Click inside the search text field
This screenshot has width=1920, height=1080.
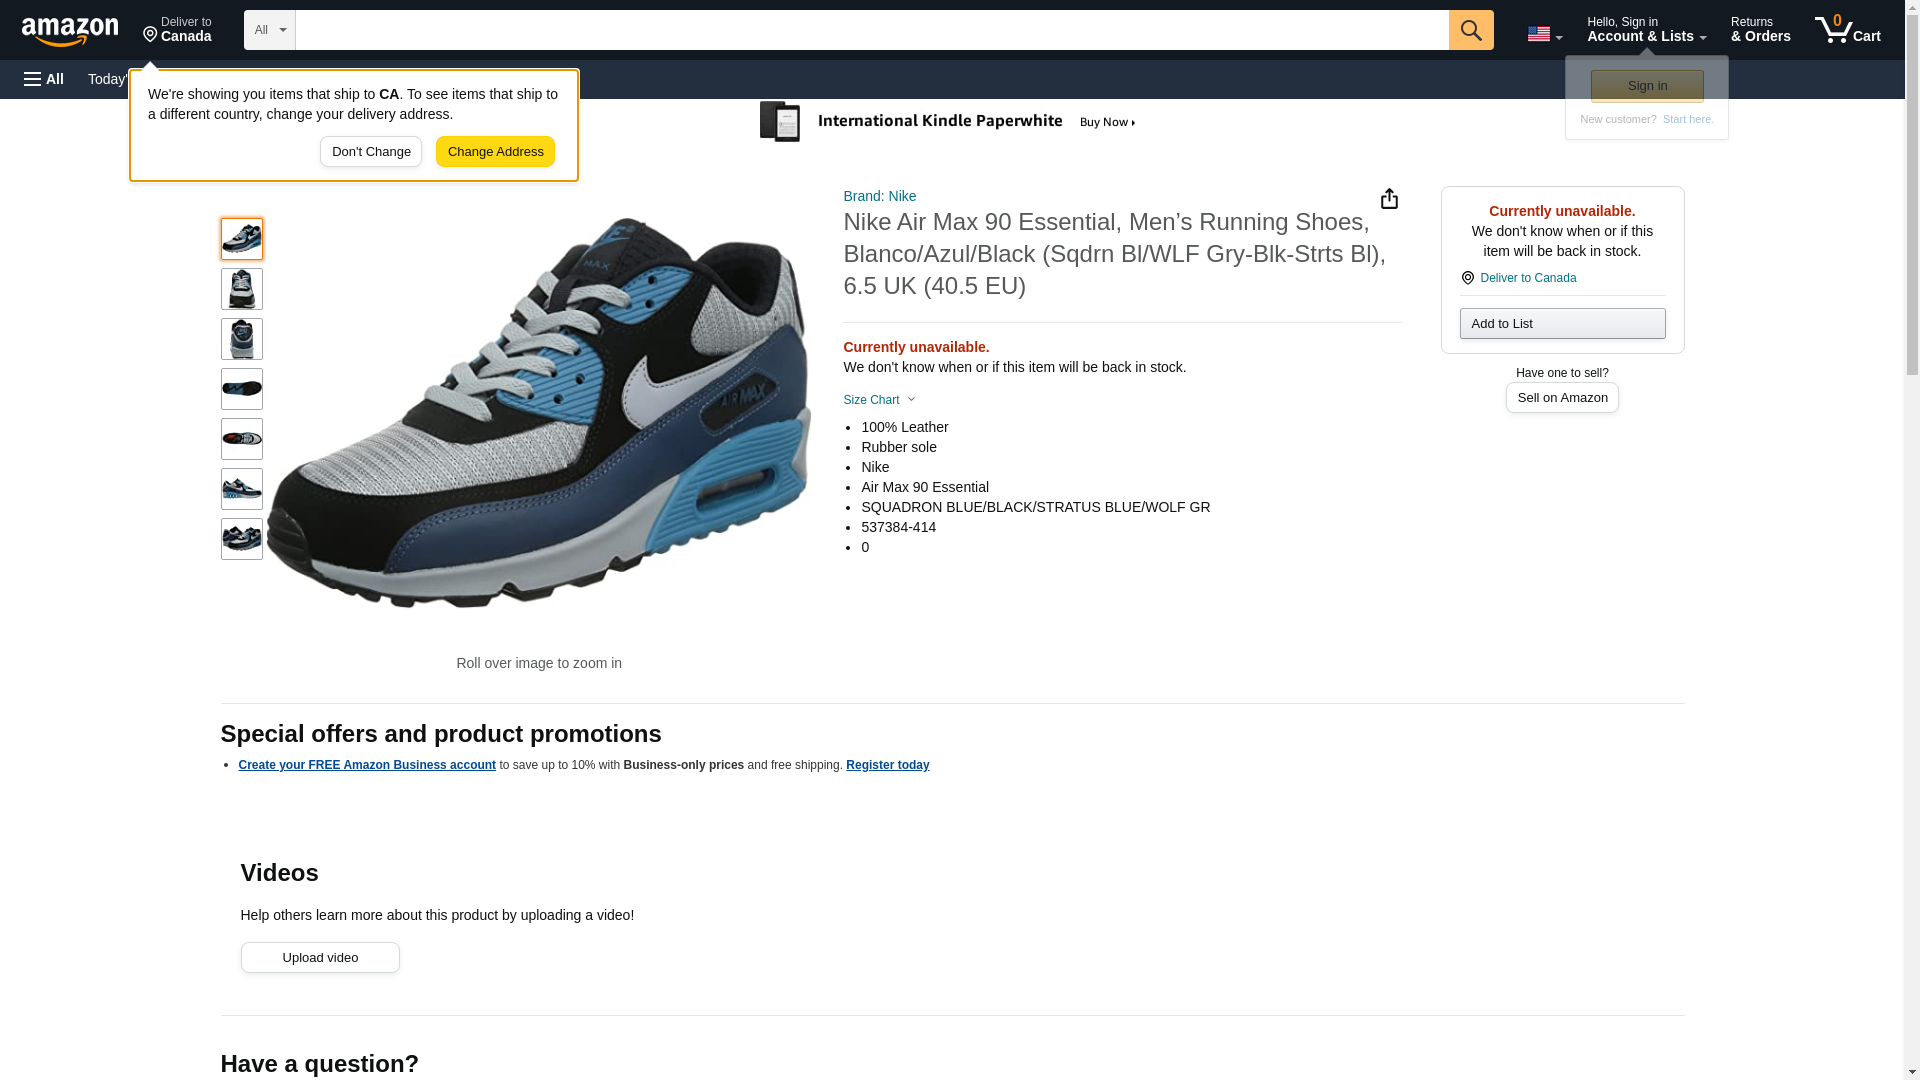point(871,30)
